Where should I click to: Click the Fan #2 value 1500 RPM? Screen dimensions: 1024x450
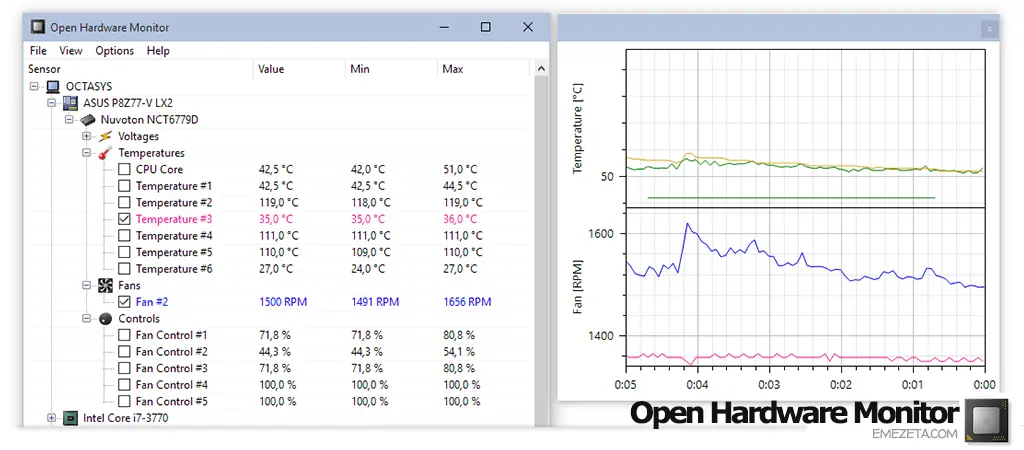283,302
